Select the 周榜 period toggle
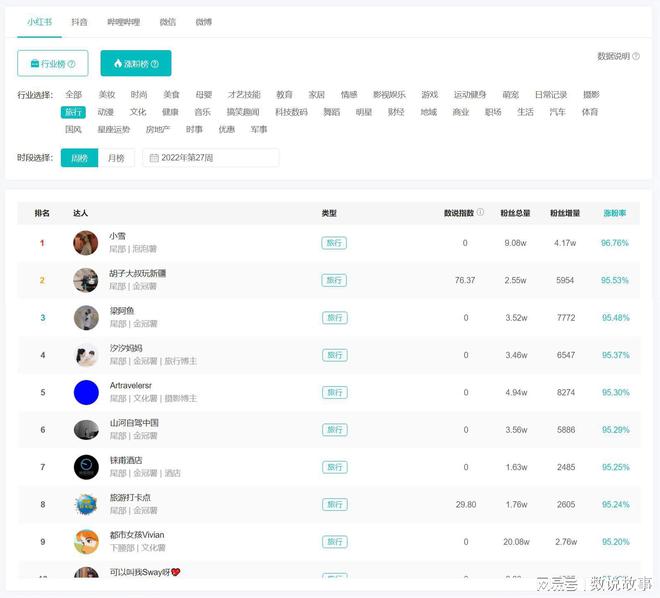Image resolution: width=660 pixels, height=598 pixels. [80, 158]
